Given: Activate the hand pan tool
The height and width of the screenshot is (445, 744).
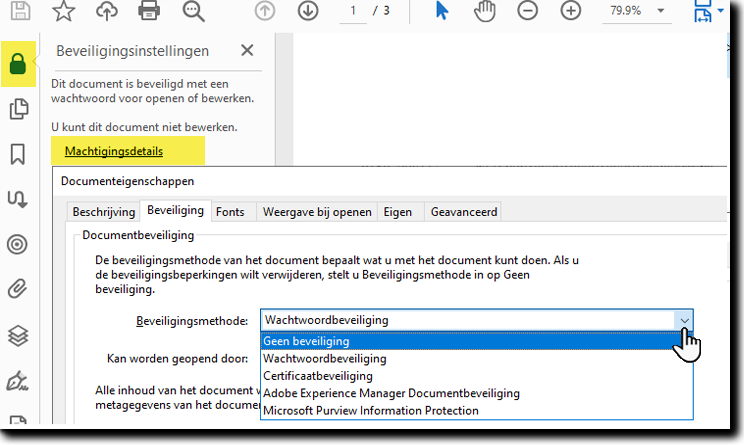Looking at the screenshot, I should click(484, 11).
